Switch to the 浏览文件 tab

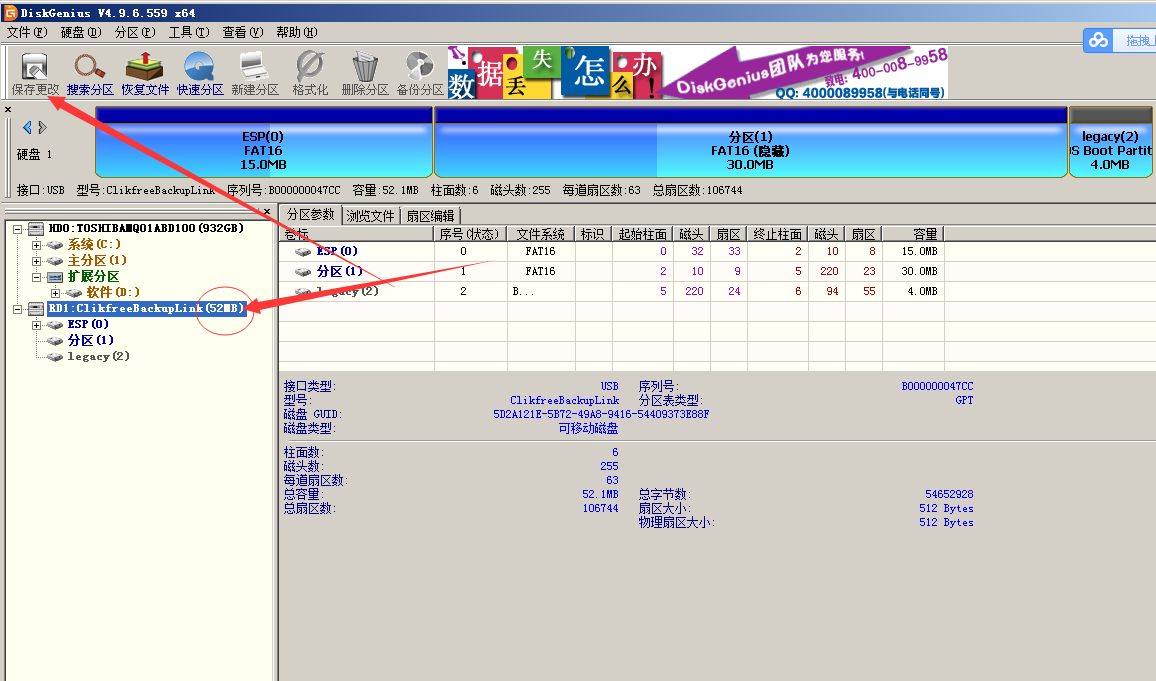(x=371, y=216)
